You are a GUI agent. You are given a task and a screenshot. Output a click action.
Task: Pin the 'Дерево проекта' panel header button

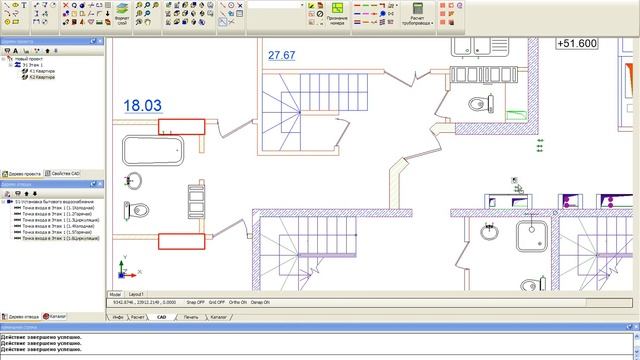coord(93,41)
